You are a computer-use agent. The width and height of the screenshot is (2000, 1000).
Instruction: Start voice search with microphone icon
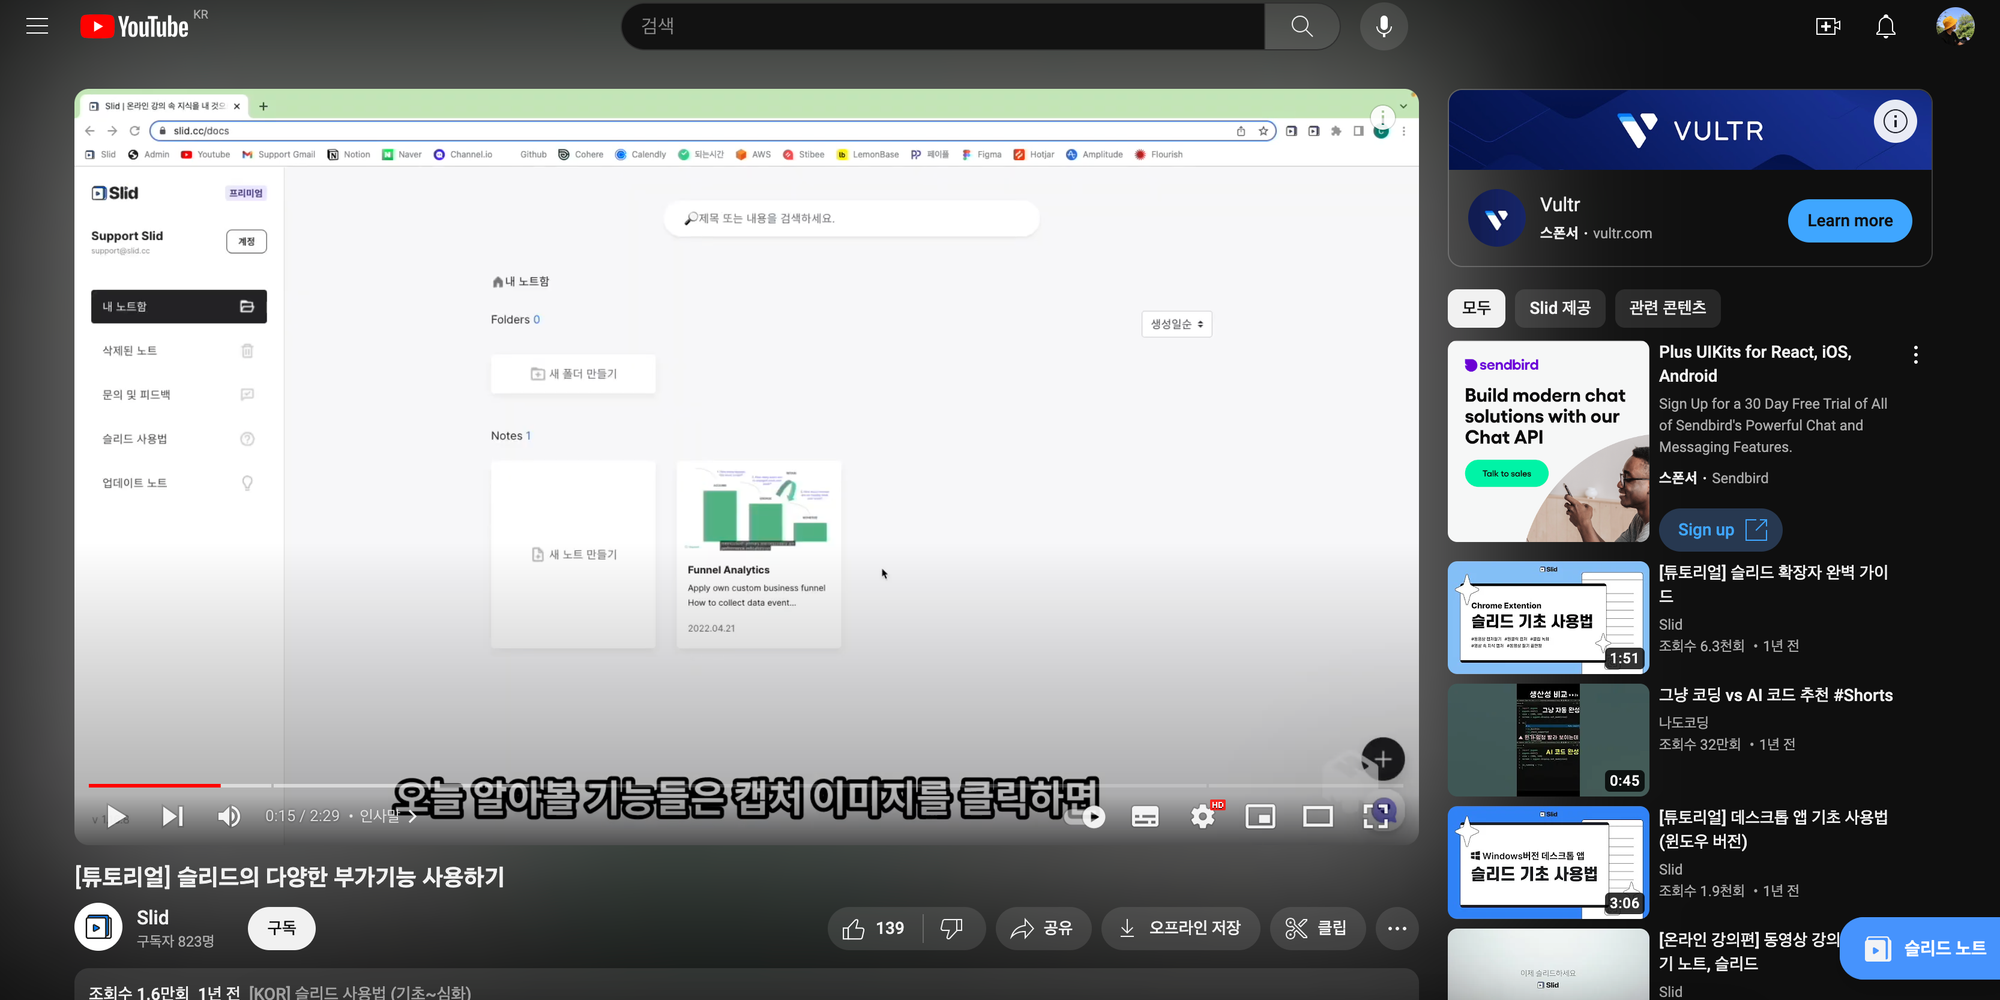[x=1383, y=26]
